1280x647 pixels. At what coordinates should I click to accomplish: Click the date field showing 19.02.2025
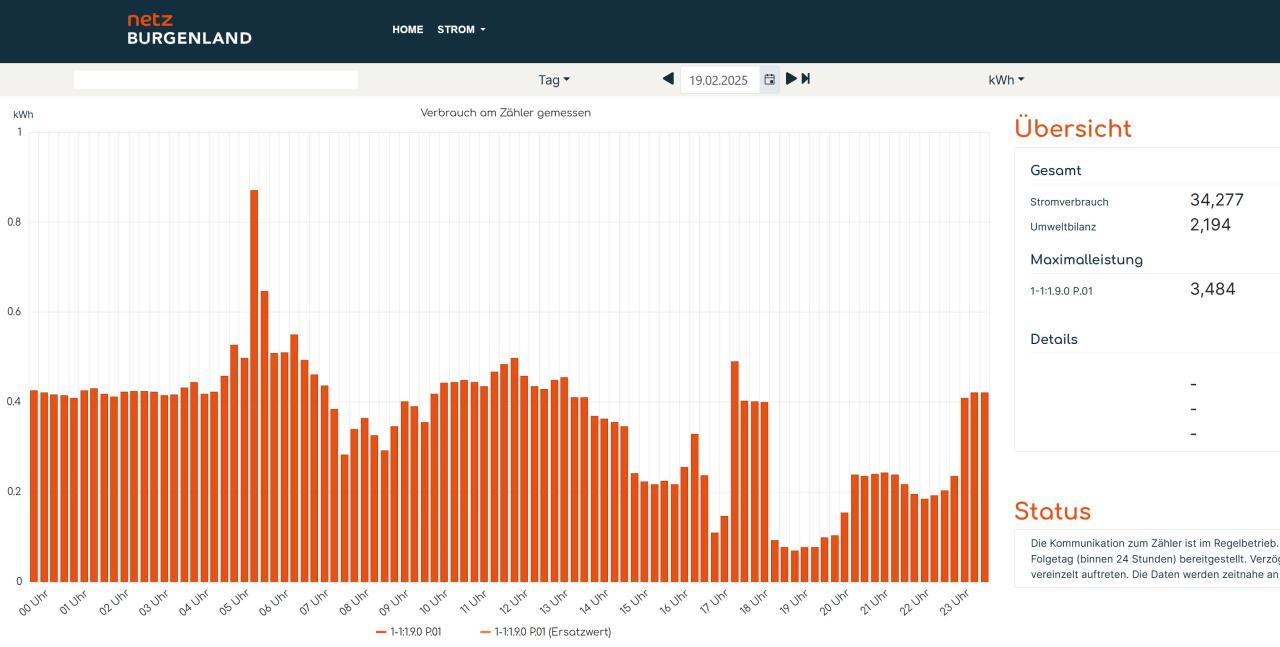719,80
